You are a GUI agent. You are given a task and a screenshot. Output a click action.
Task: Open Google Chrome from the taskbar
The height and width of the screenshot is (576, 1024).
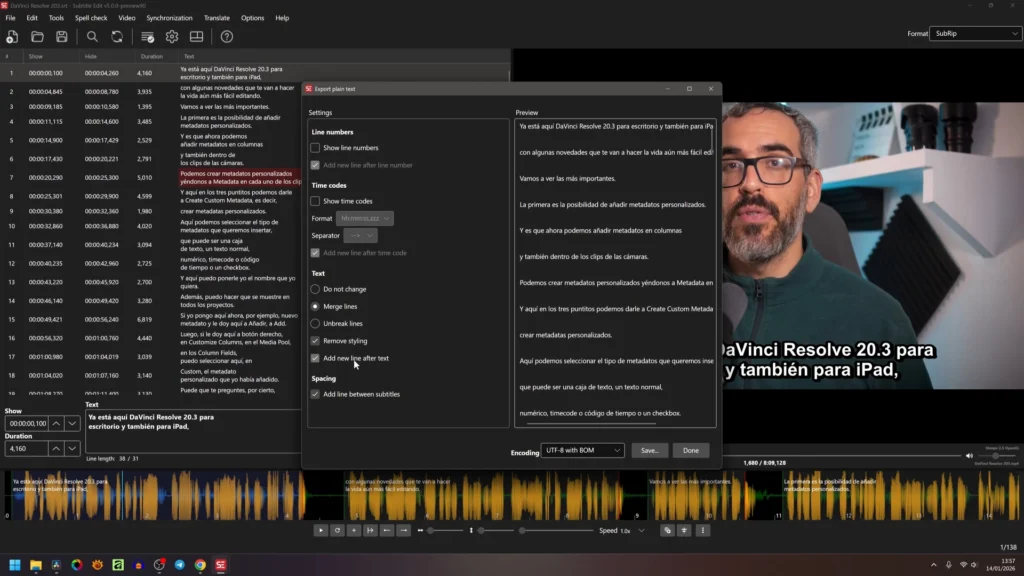point(200,565)
